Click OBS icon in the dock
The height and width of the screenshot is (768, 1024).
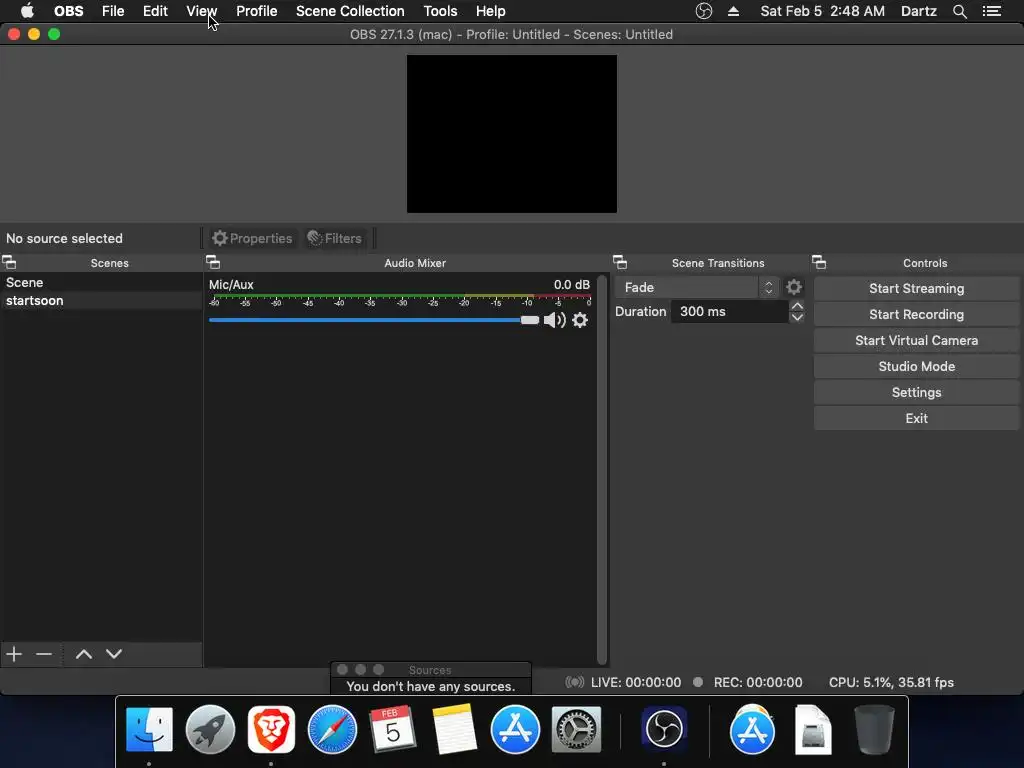[664, 728]
